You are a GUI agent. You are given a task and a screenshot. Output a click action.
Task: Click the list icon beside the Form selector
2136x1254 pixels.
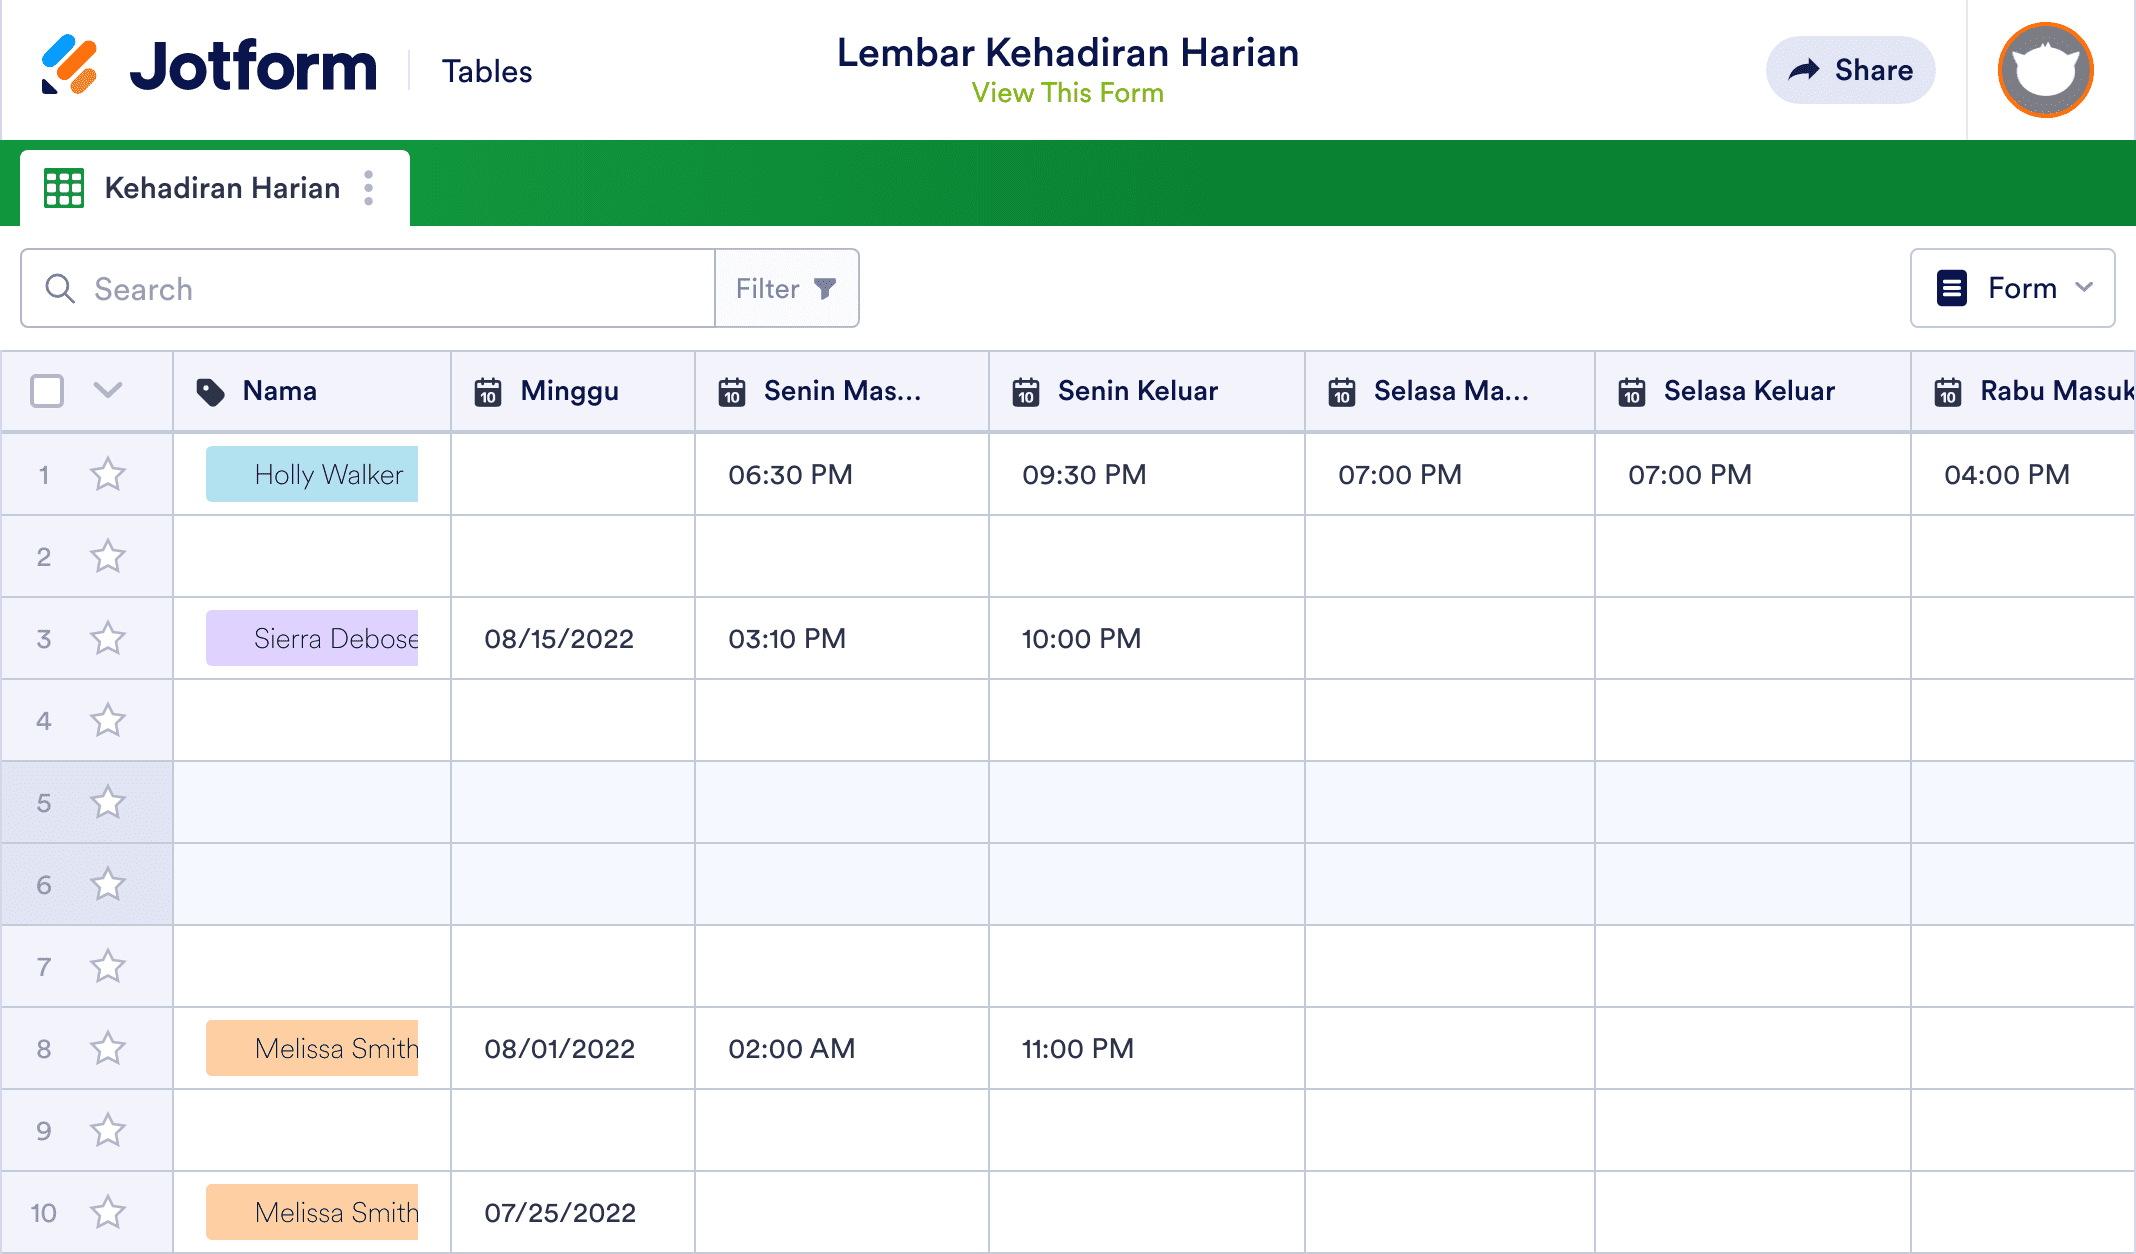coord(1950,288)
